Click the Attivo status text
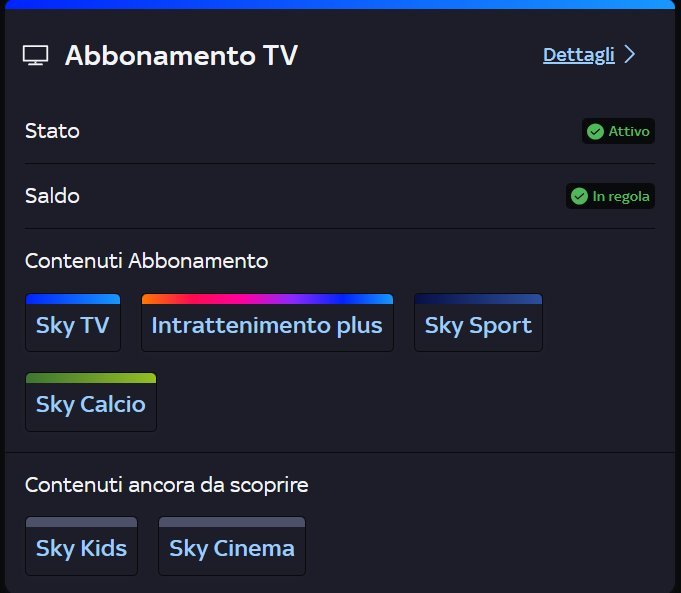 (629, 132)
